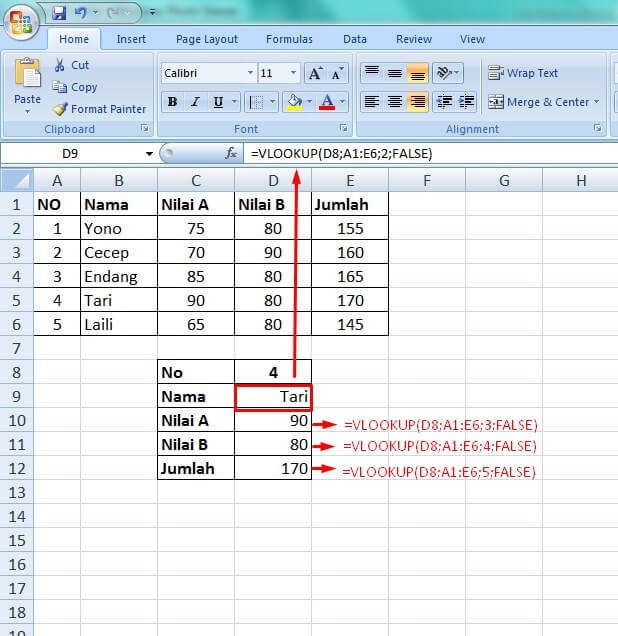Click Merge & Center

tap(539, 102)
